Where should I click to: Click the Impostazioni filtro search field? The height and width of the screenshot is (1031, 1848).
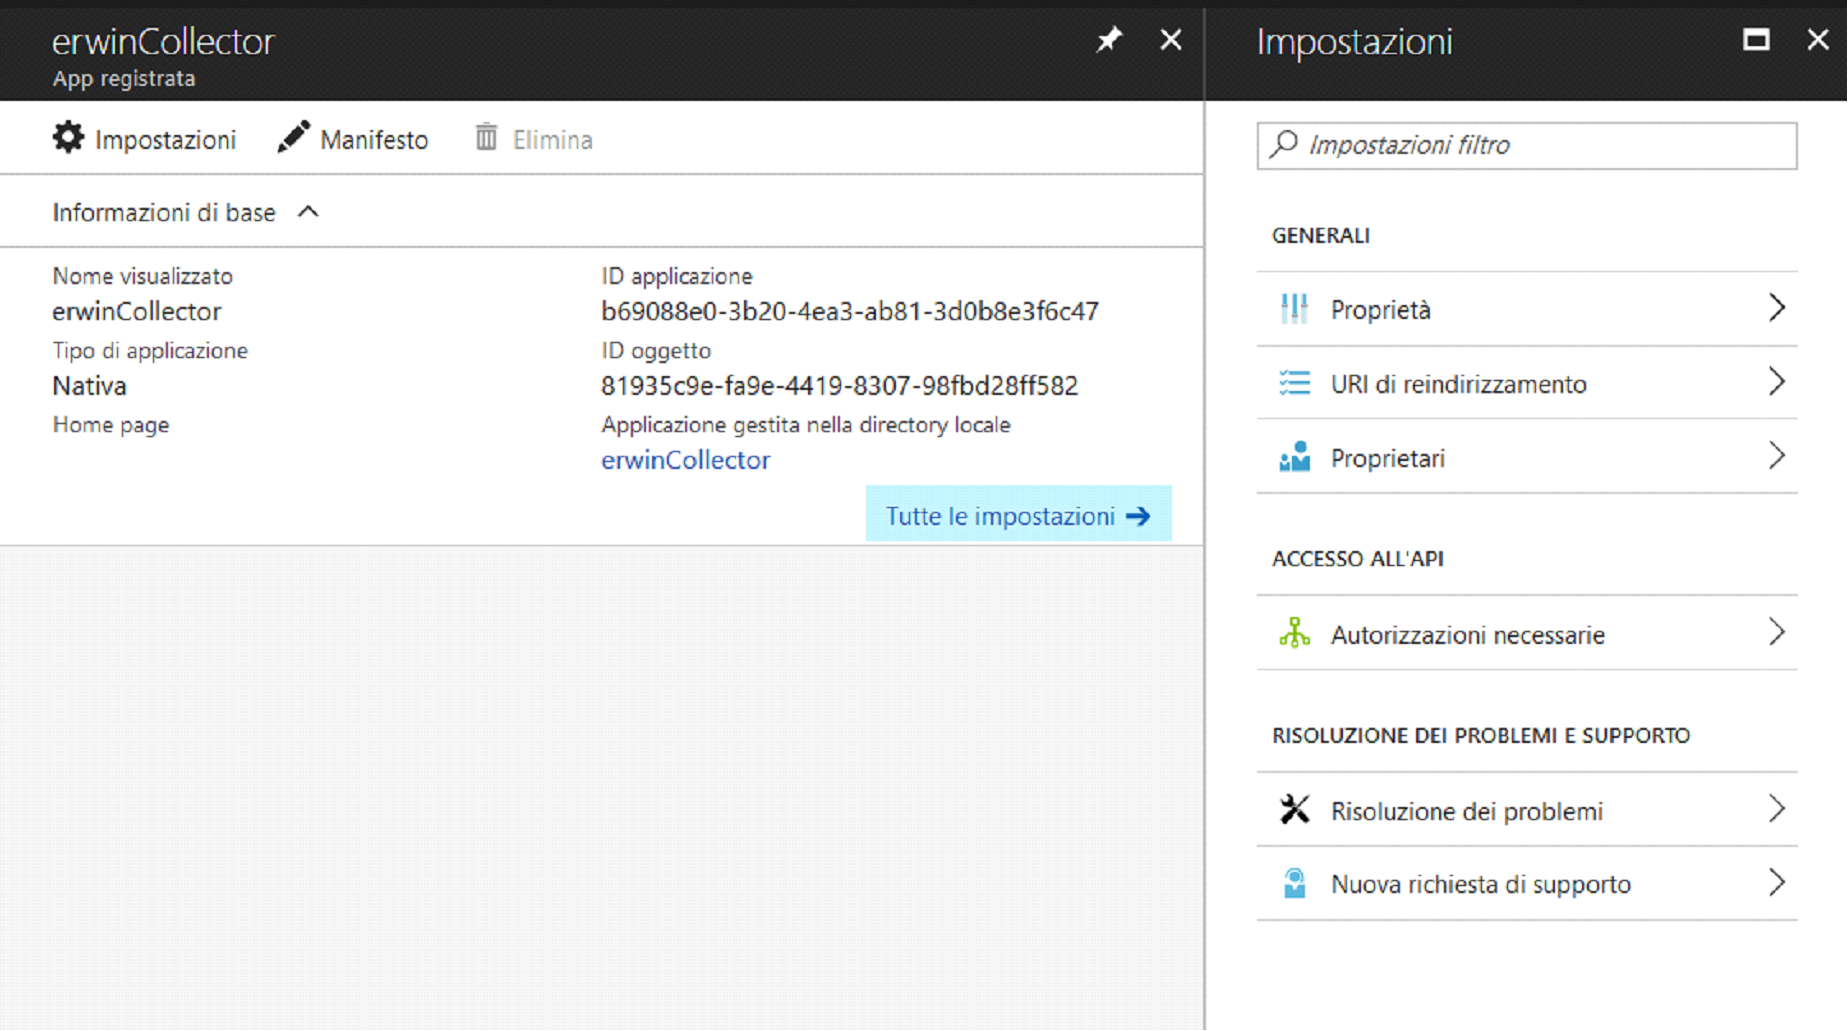pyautogui.click(x=1540, y=146)
